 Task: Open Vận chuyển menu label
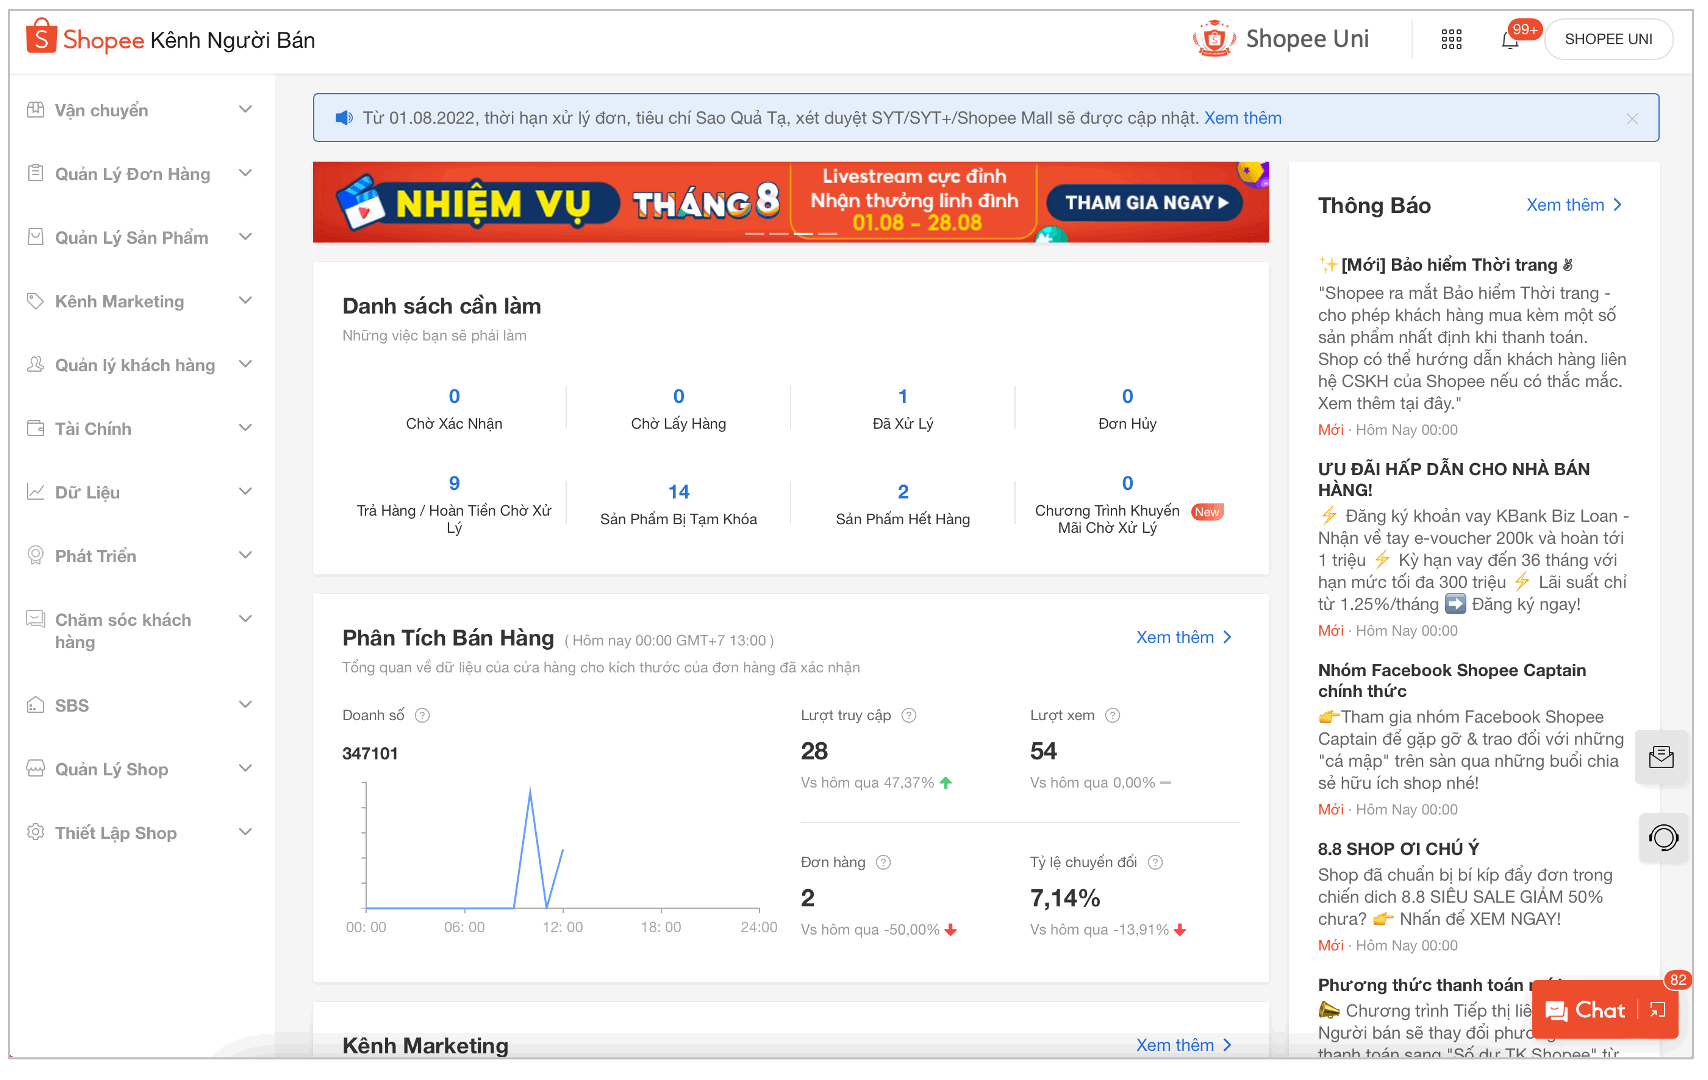tap(101, 110)
